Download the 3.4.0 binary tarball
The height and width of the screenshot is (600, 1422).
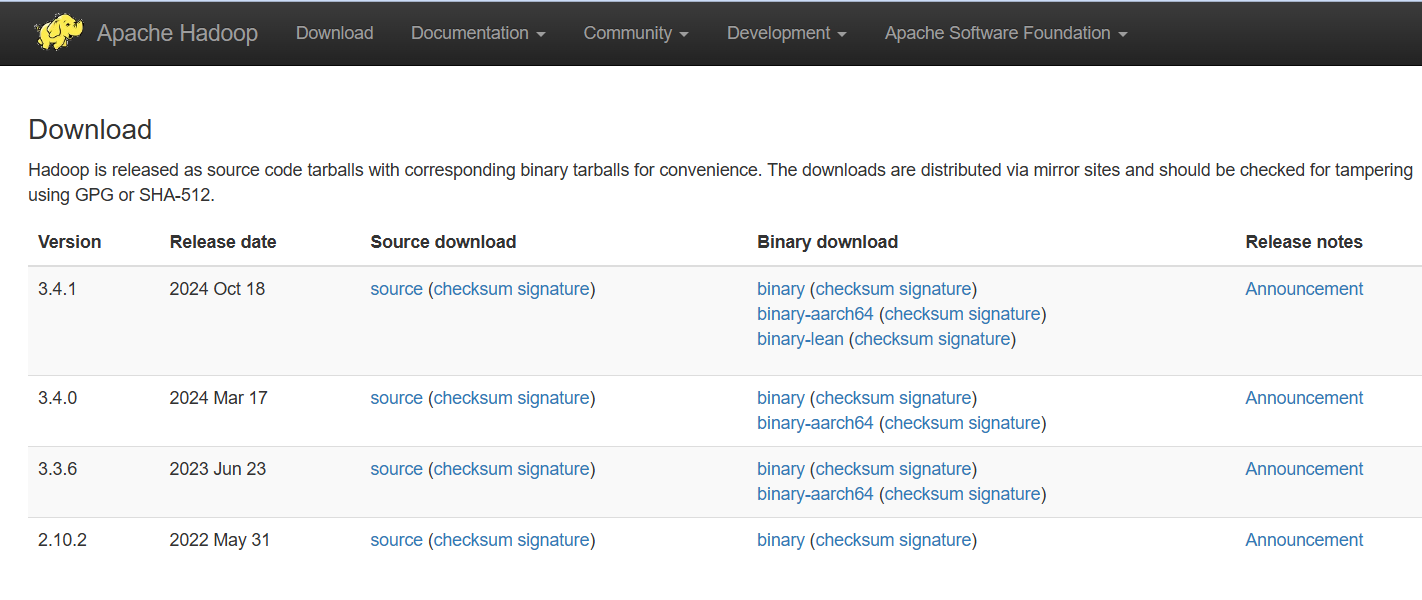[x=780, y=398]
